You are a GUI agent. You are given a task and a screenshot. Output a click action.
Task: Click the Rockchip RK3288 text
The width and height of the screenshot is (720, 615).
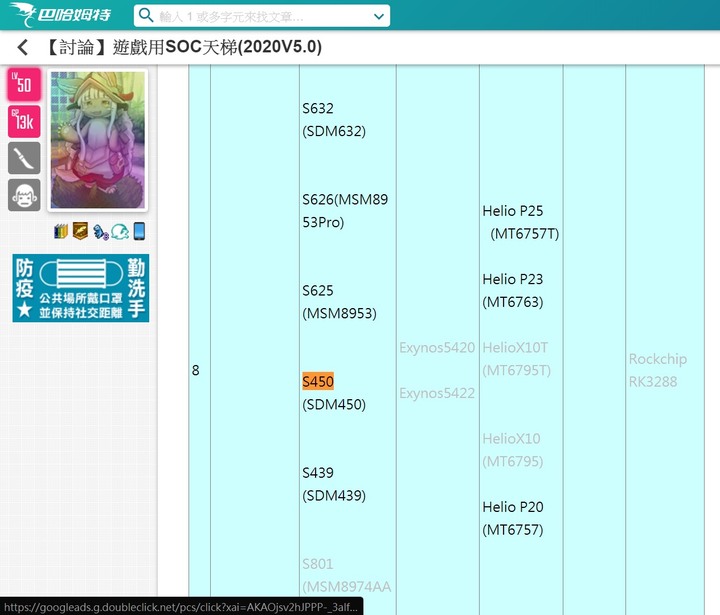click(x=658, y=370)
